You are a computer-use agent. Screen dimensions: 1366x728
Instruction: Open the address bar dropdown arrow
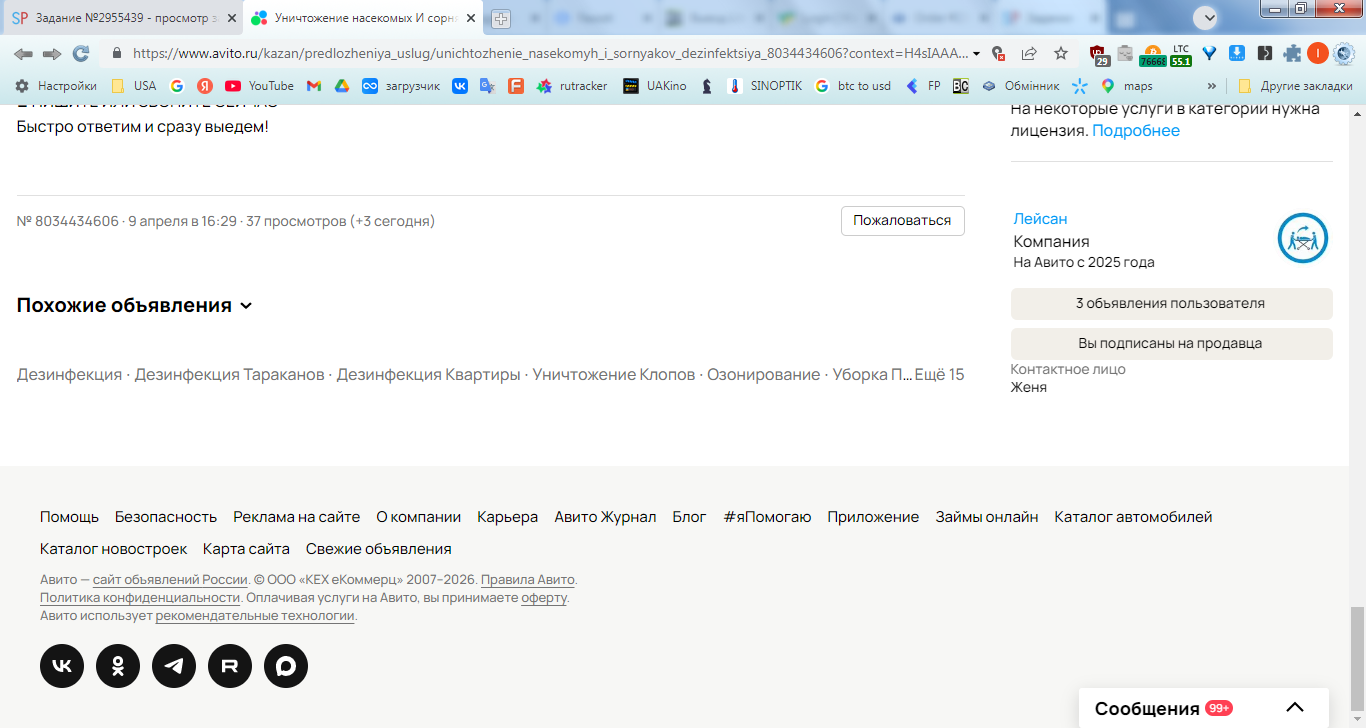(x=976, y=54)
